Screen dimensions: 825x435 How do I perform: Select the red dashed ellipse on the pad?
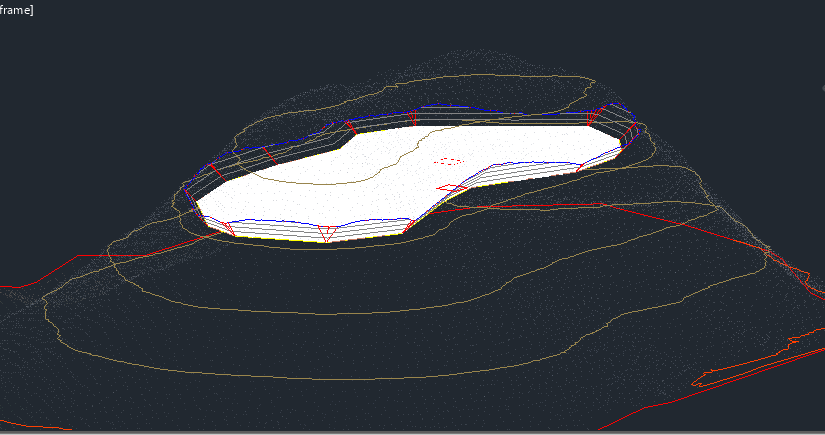tap(449, 161)
